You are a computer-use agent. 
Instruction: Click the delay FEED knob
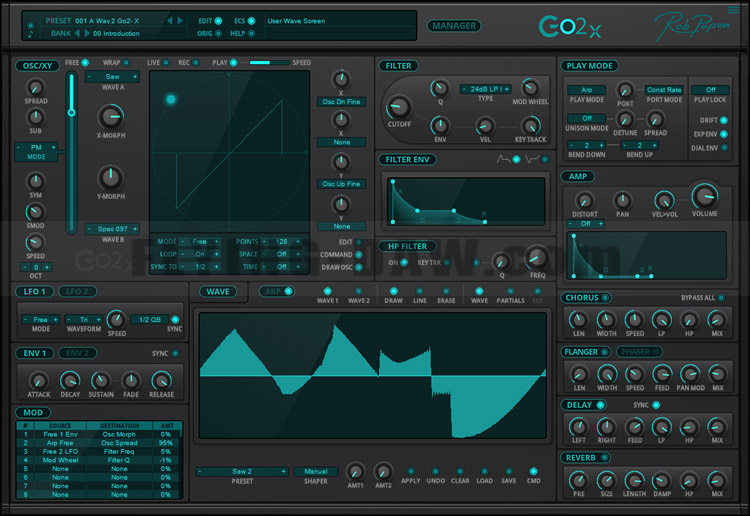pyautogui.click(x=635, y=427)
